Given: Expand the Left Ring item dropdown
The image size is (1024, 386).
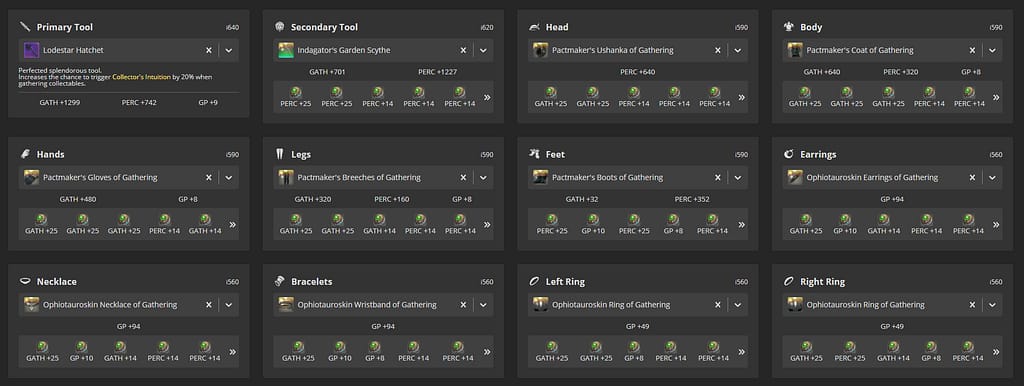Looking at the screenshot, I should click(737, 305).
